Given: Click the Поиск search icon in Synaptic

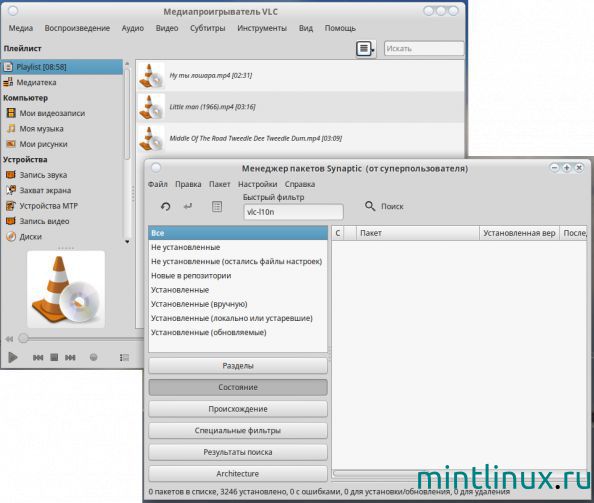Looking at the screenshot, I should (370, 206).
